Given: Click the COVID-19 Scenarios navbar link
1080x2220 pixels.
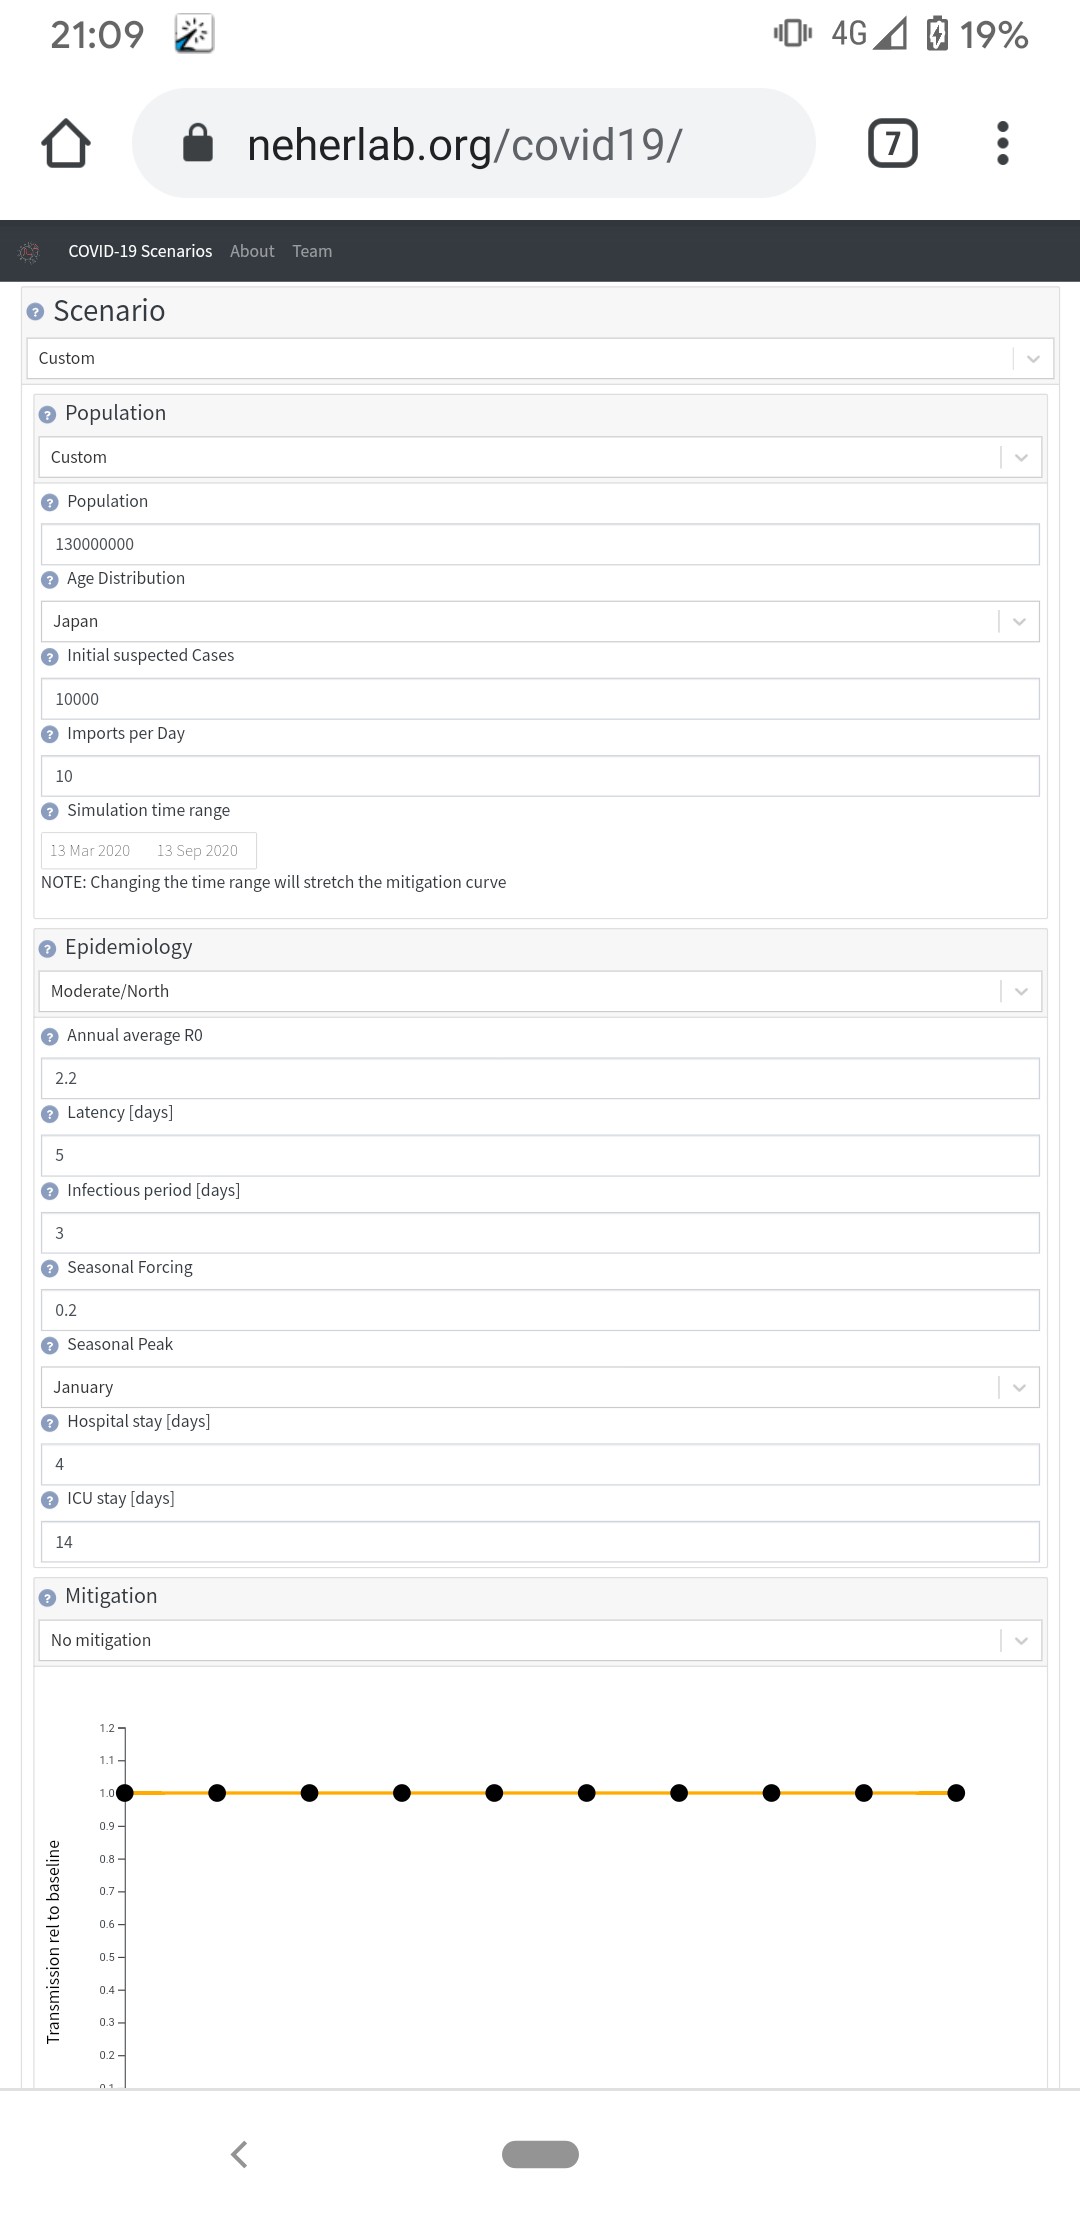Looking at the screenshot, I should click(140, 251).
